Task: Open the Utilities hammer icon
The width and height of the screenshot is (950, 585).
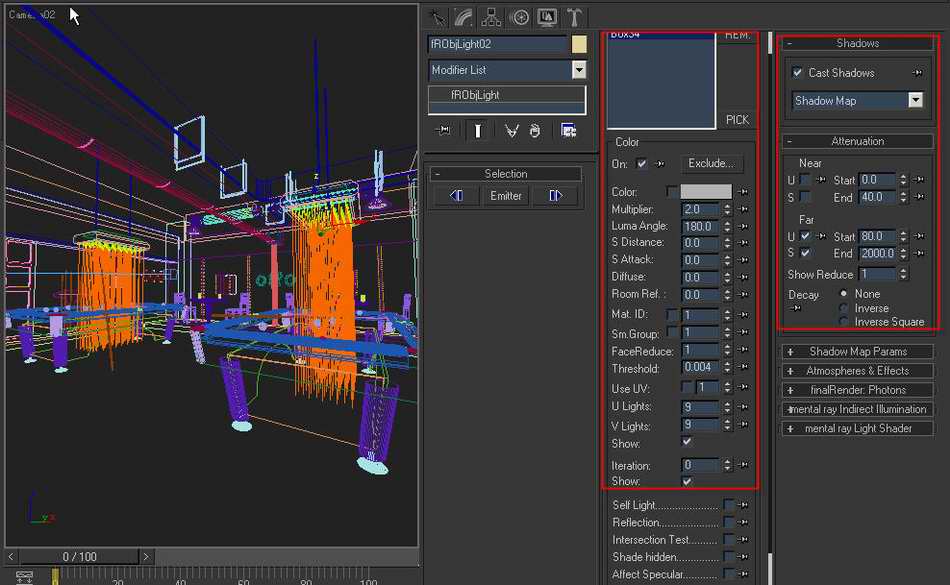Action: [x=574, y=17]
